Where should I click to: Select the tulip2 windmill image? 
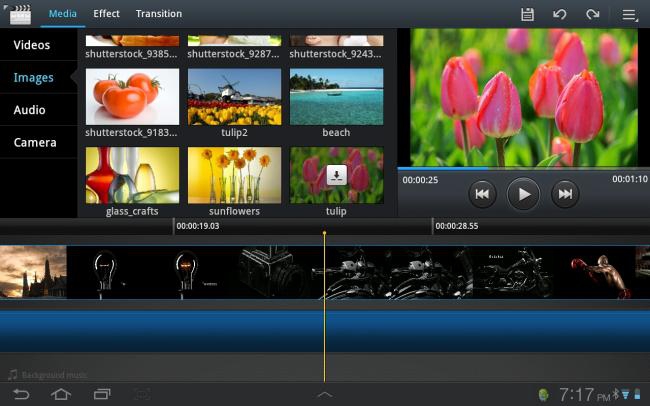[234, 97]
